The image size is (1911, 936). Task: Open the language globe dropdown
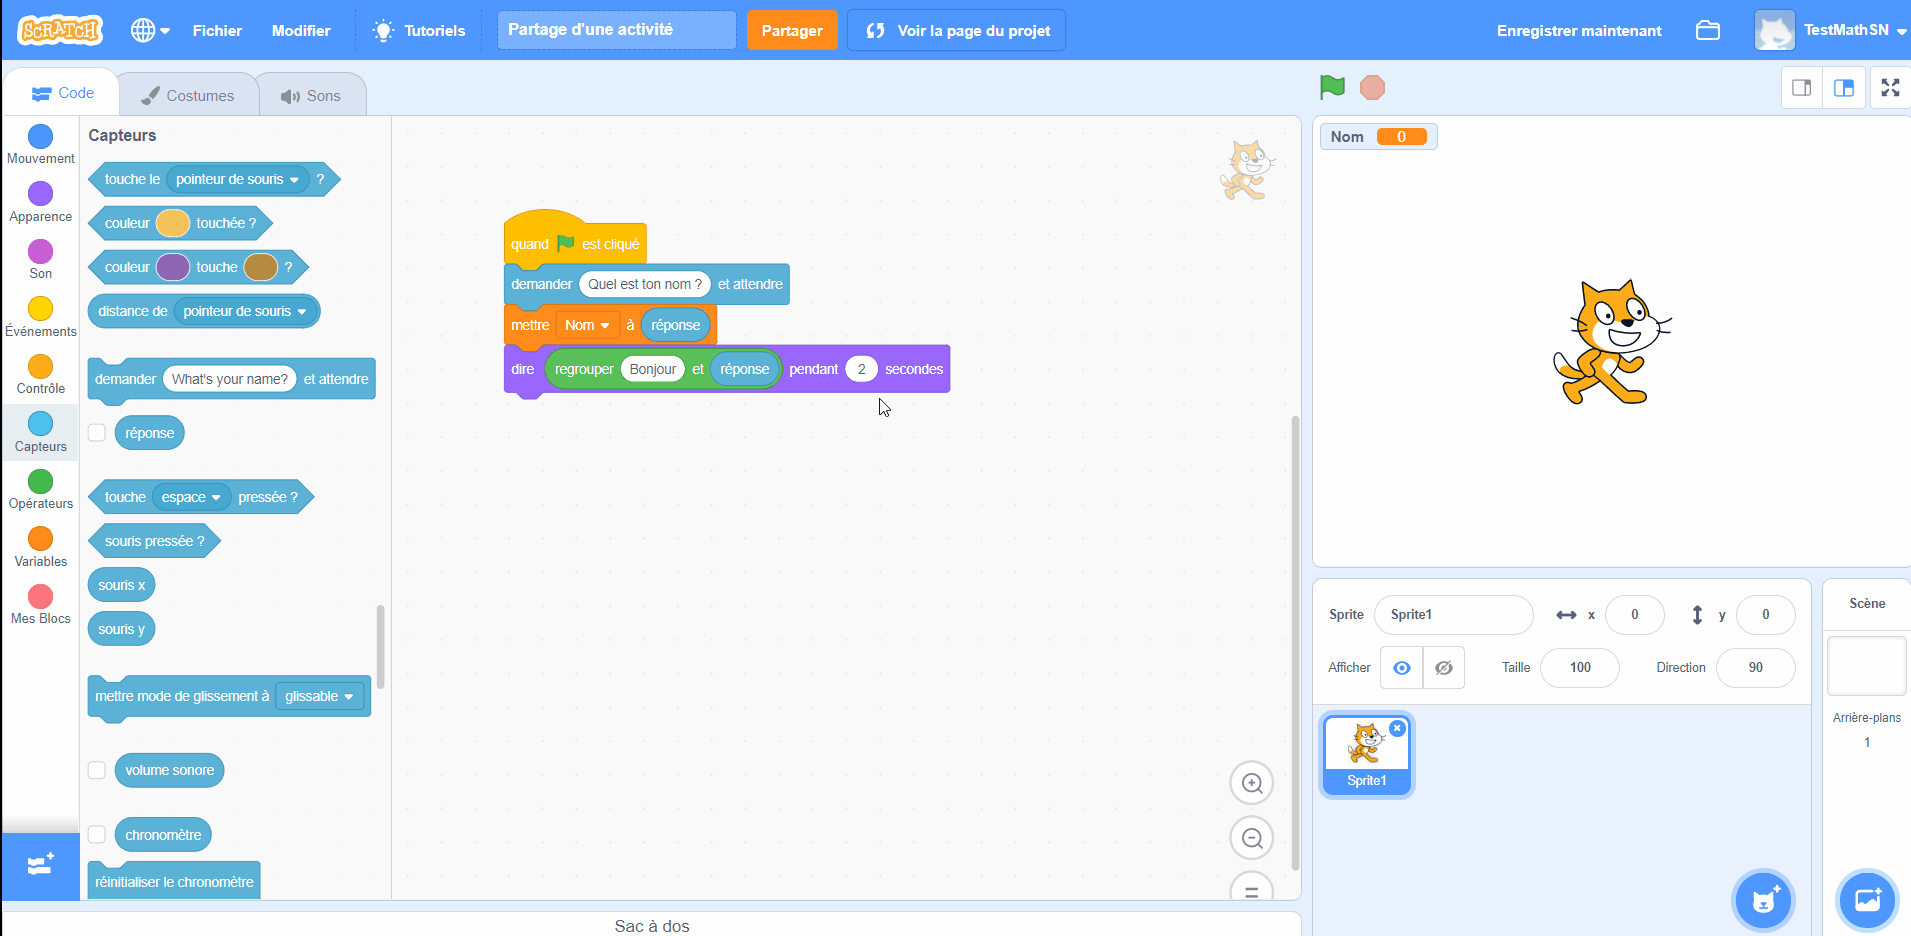pyautogui.click(x=150, y=31)
